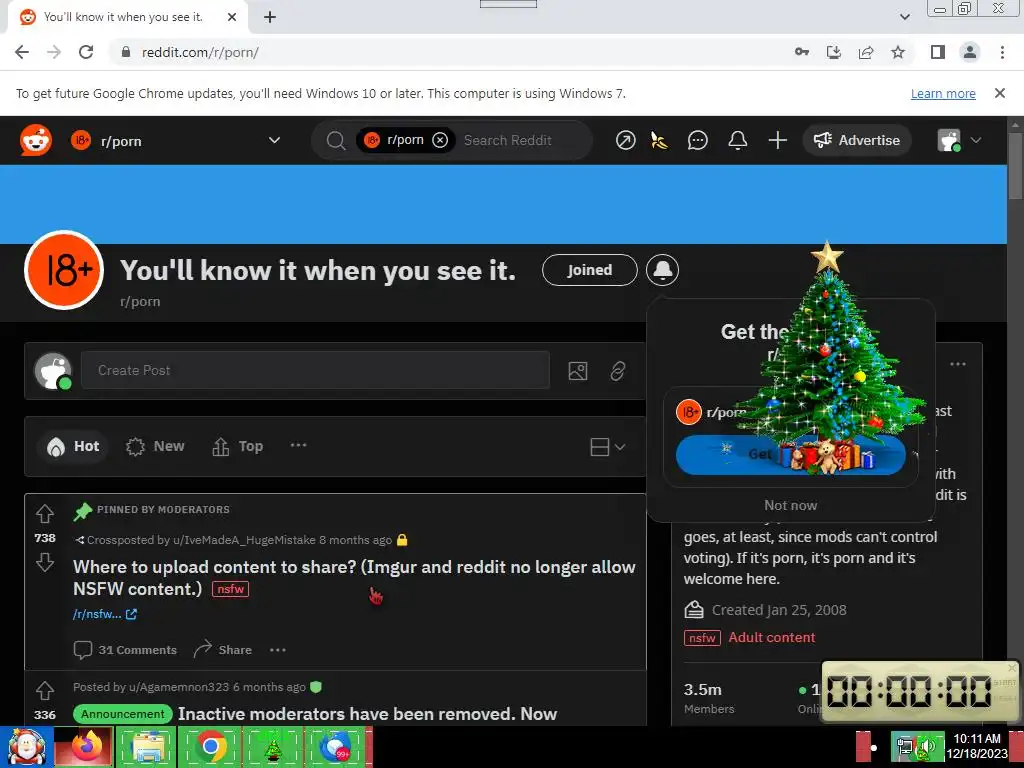Open sidebar about panel three-dot menu
Image resolution: width=1024 pixels, height=768 pixels.
pyautogui.click(x=957, y=364)
